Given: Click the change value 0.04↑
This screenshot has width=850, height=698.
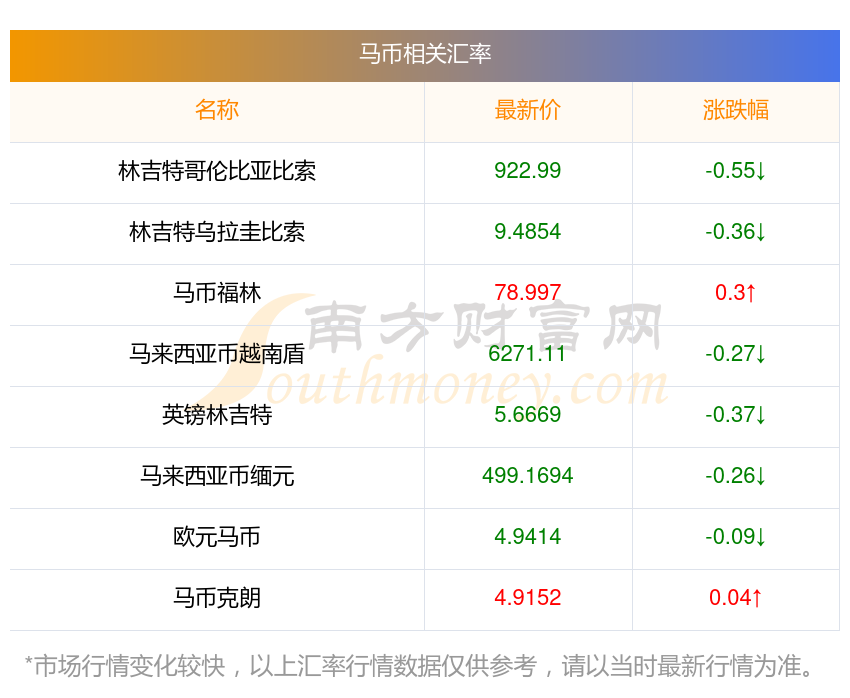Looking at the screenshot, I should point(736,598).
